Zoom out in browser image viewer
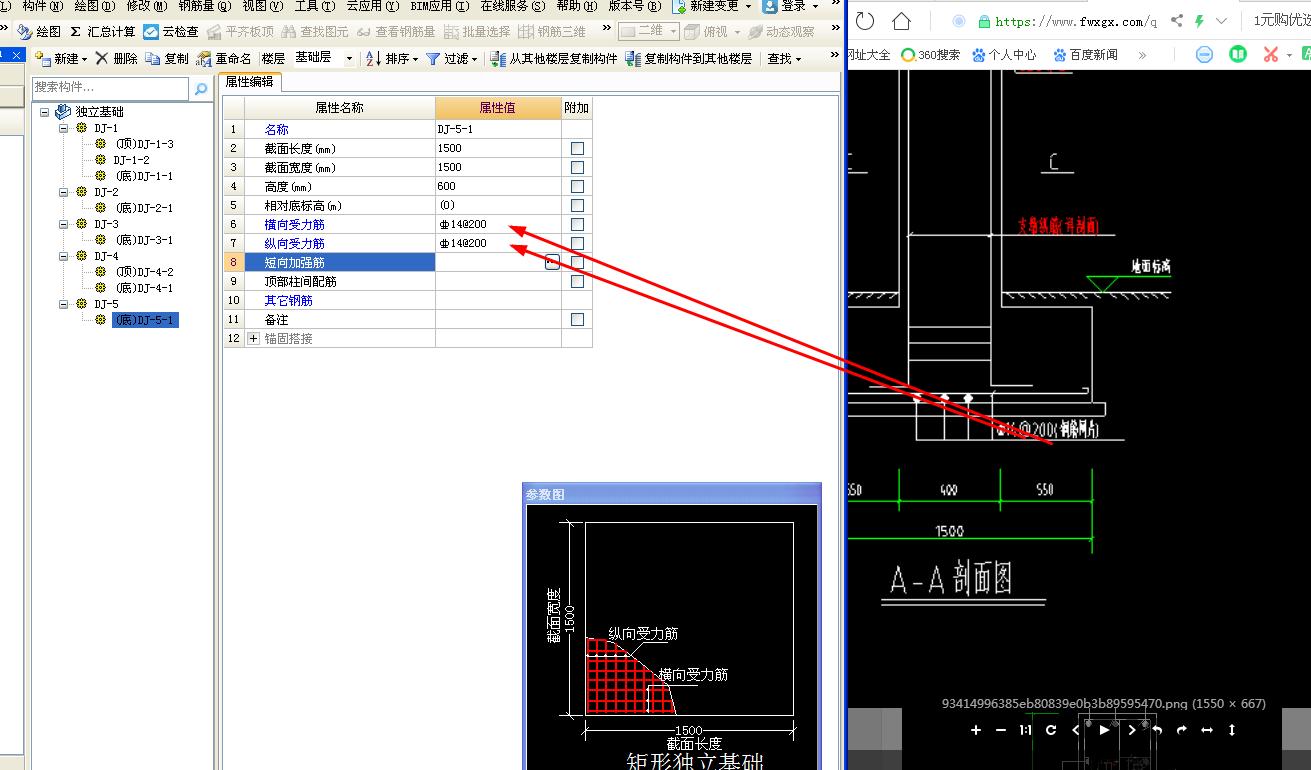 1001,730
